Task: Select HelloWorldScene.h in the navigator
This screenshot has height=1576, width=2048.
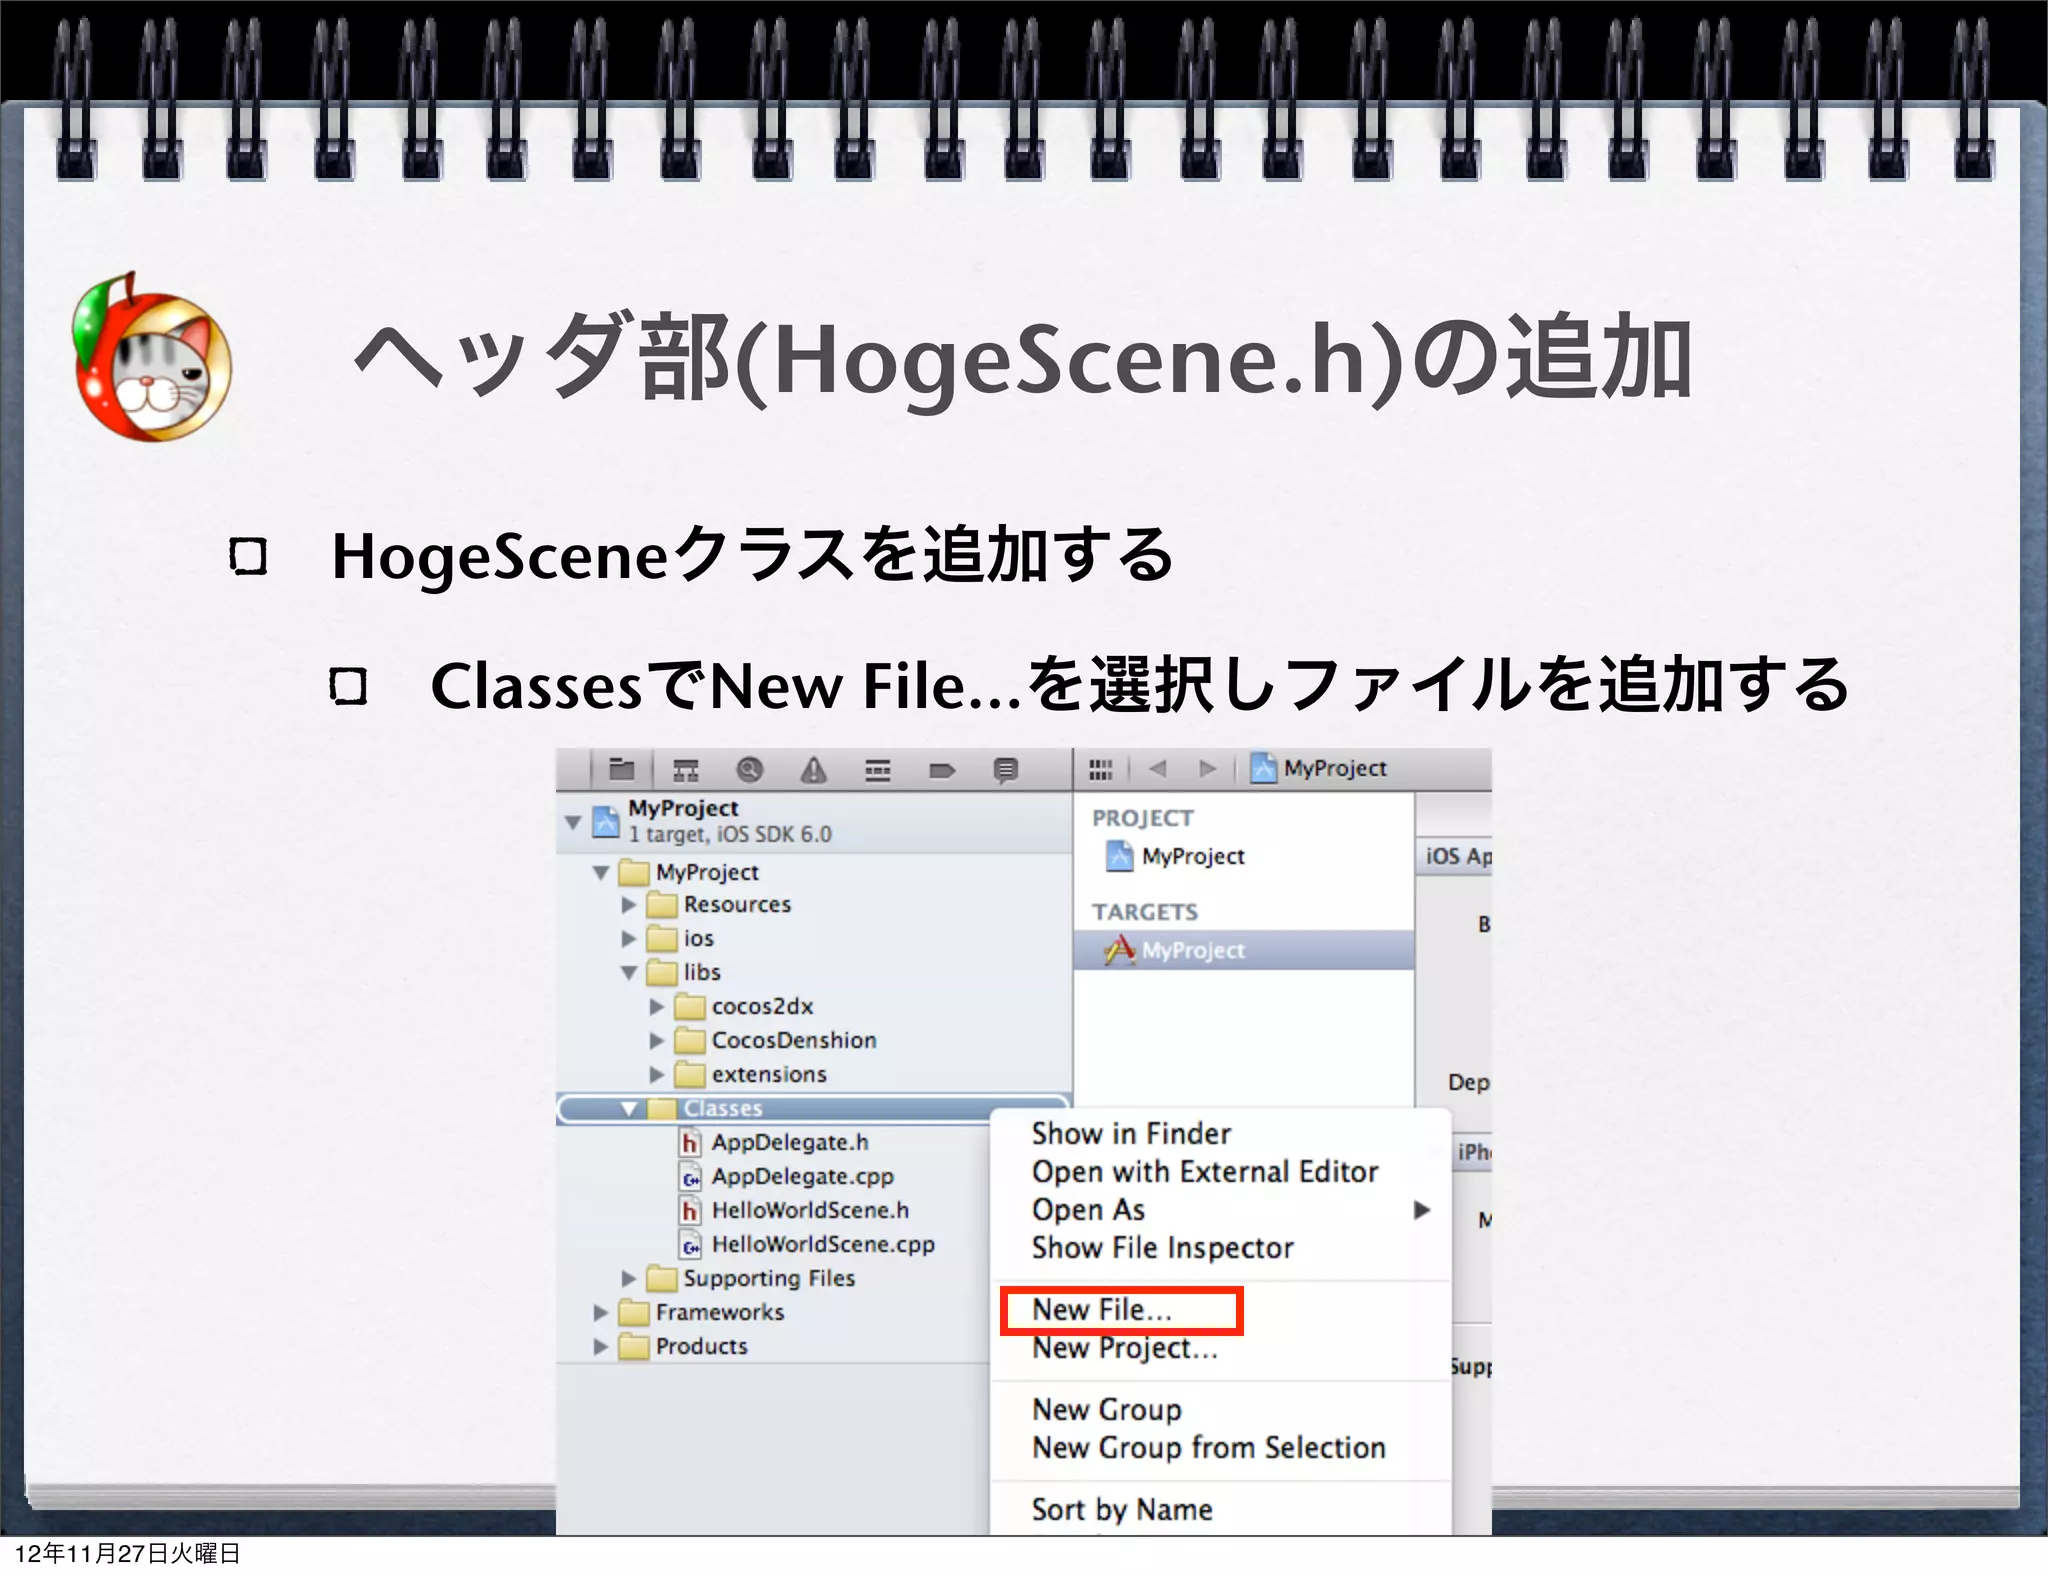Action: point(810,1210)
